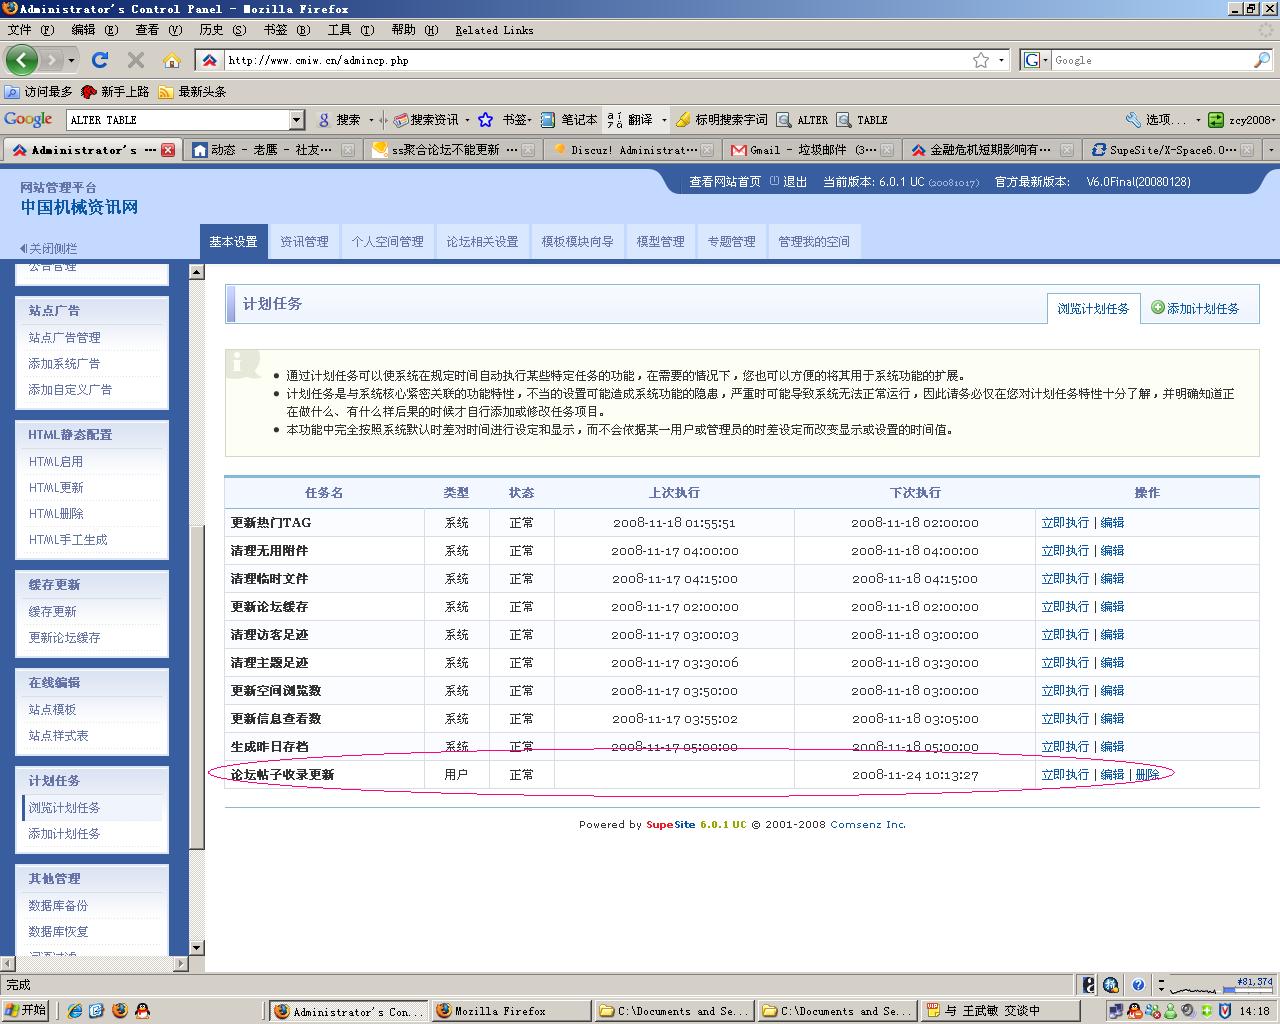1280x1024 pixels.
Task: Click Google toolbar 搜索 button
Action: pyautogui.click(x=340, y=120)
